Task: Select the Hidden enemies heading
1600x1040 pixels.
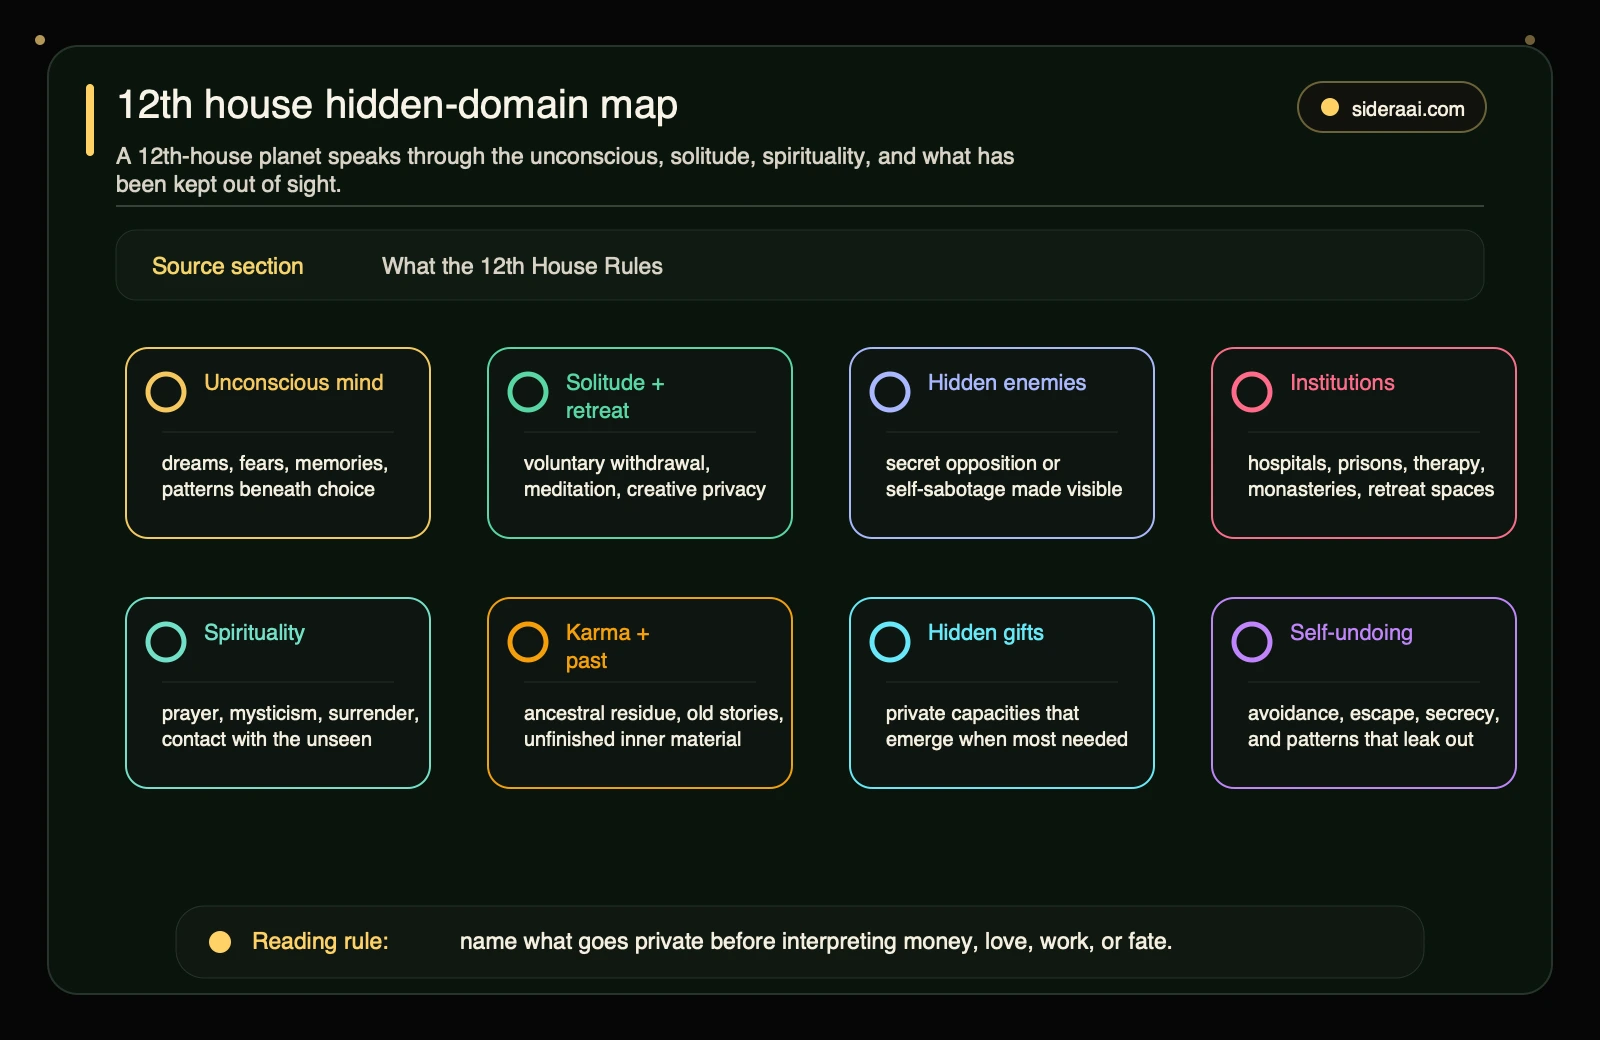Action: click(x=1007, y=383)
